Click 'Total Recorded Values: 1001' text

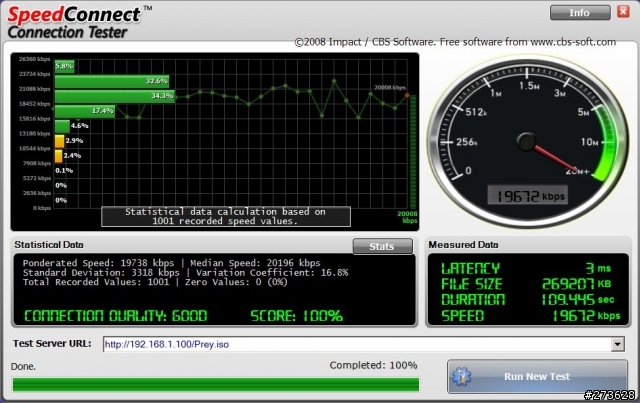96,282
